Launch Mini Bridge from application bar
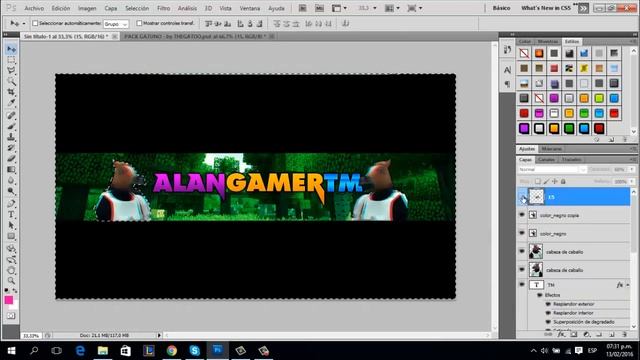640x360 pixels. (x=319, y=8)
